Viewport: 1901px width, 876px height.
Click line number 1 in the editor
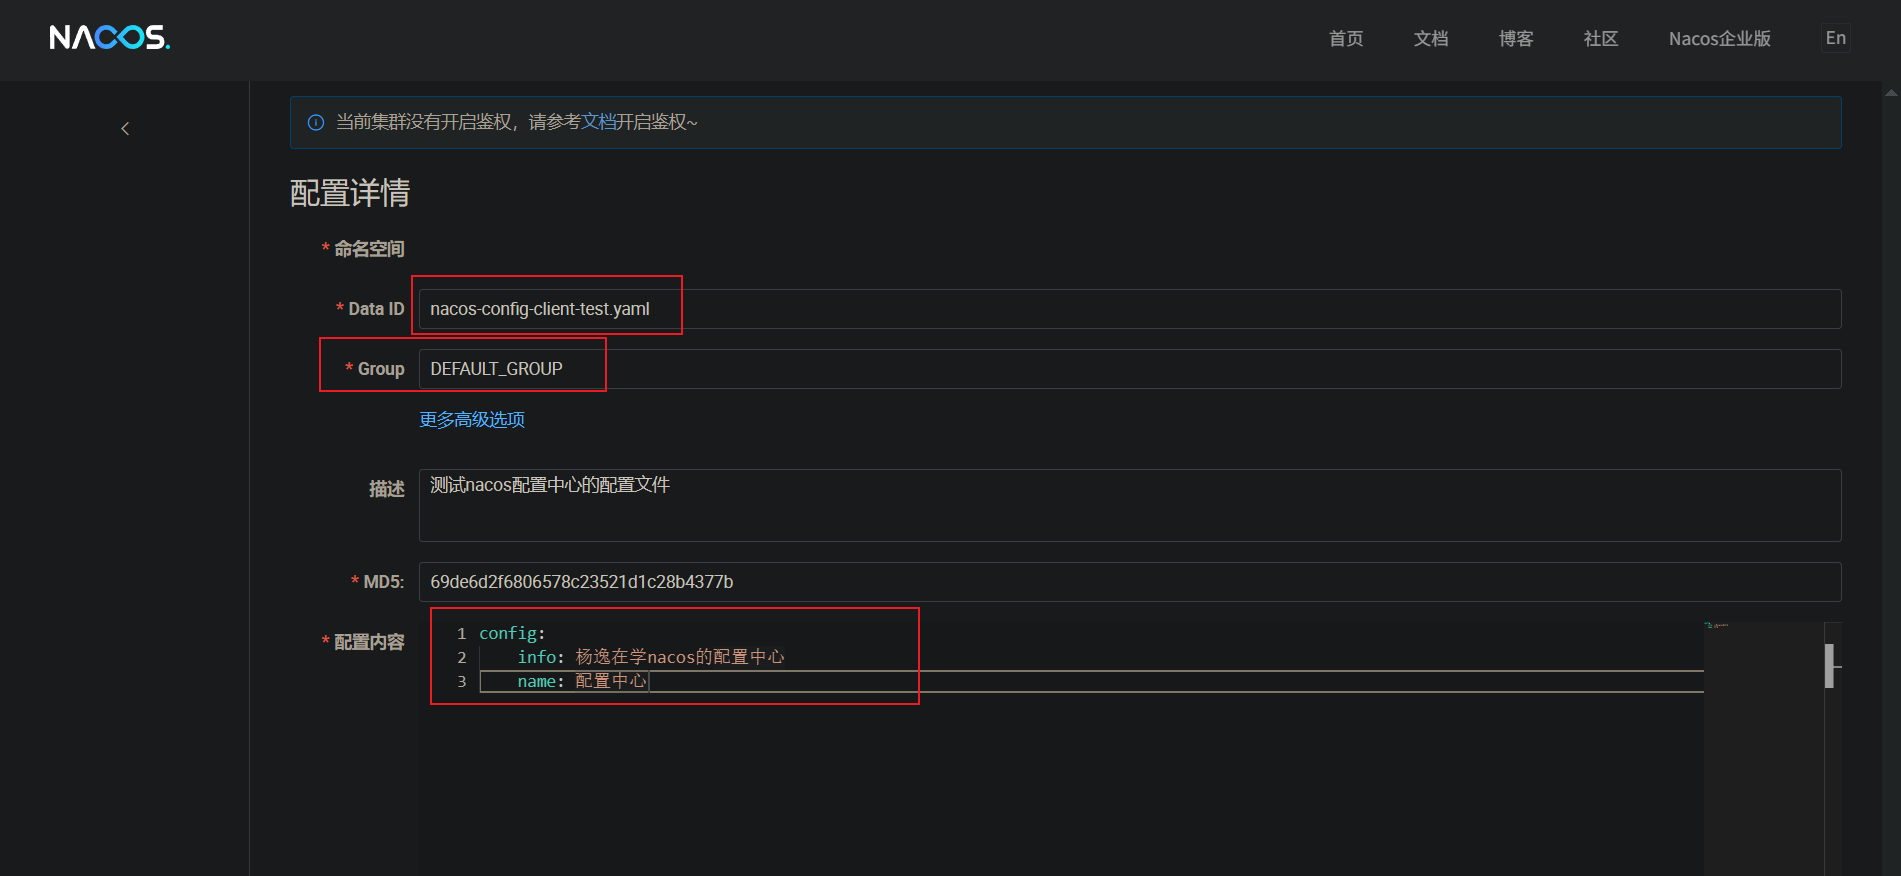461,634
